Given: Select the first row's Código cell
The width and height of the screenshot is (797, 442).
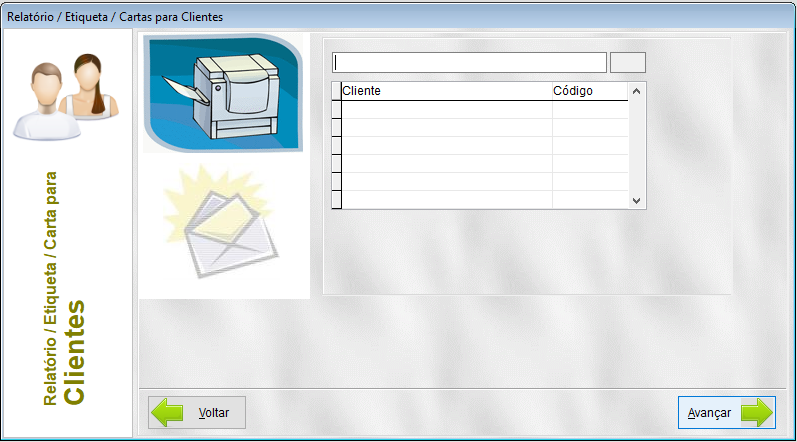Looking at the screenshot, I should (589, 110).
